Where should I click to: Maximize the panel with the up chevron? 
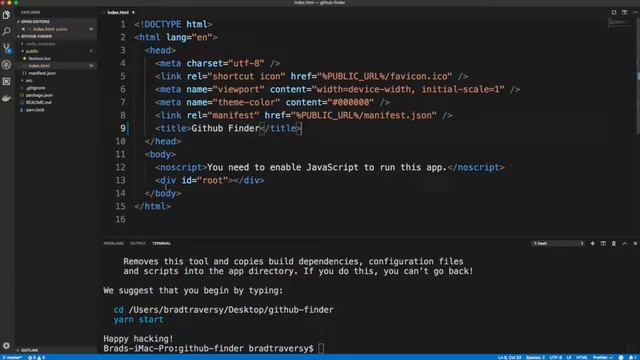[624, 243]
